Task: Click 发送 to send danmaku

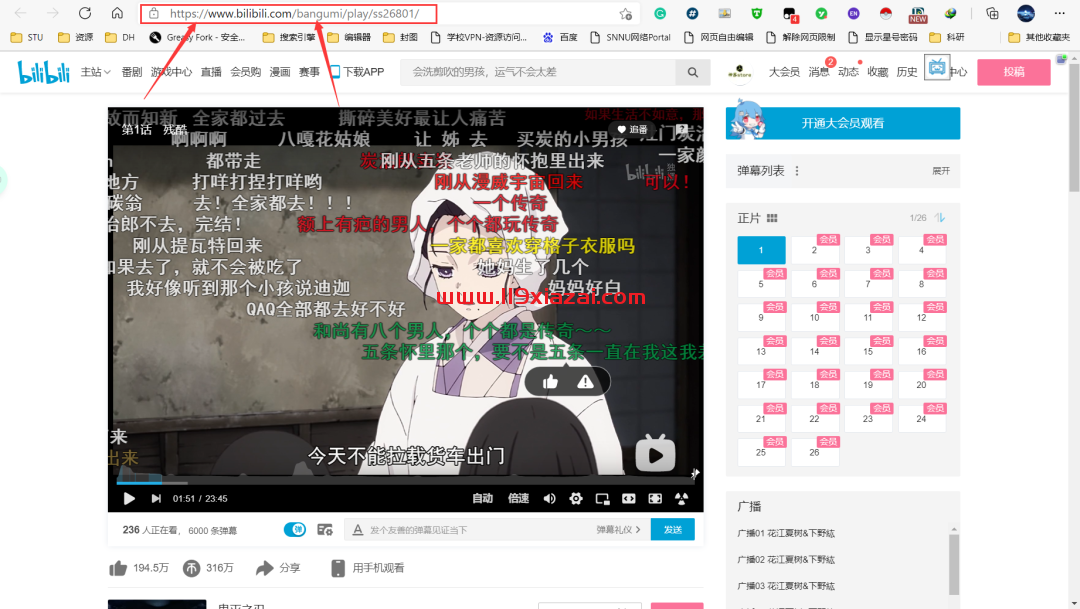Action: point(672,529)
